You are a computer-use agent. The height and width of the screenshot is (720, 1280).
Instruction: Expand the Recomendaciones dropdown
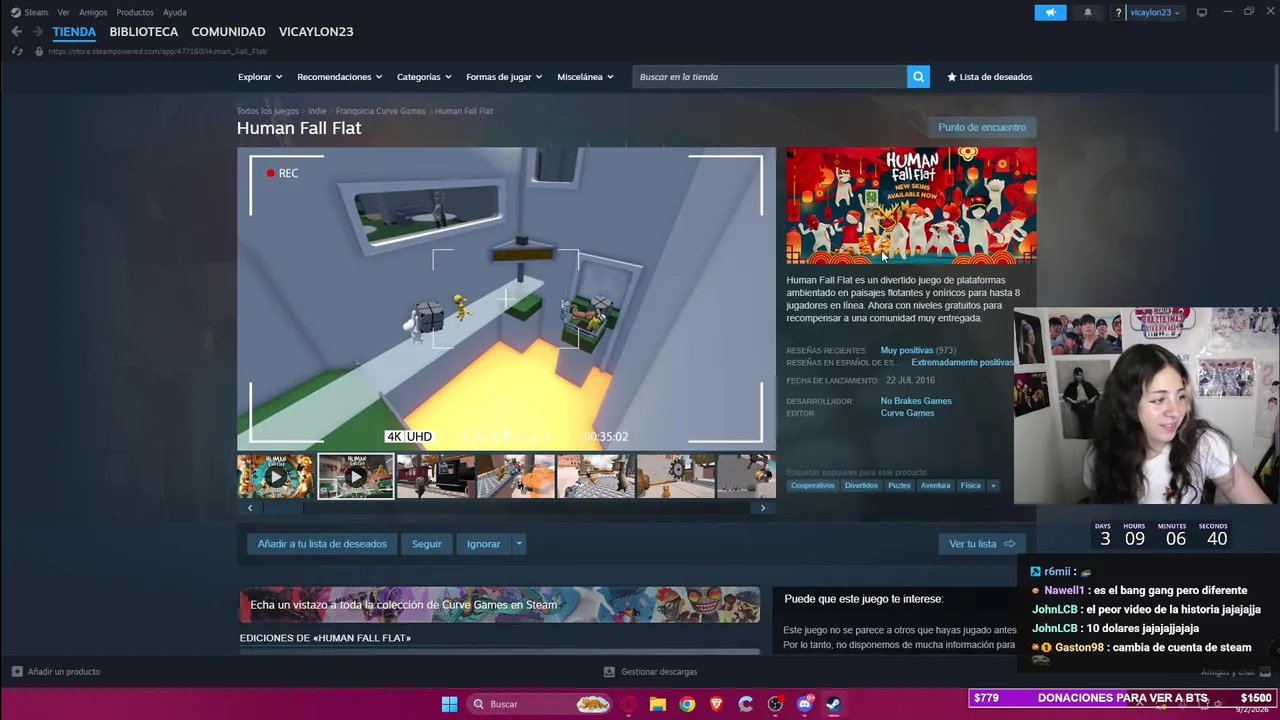(x=339, y=77)
